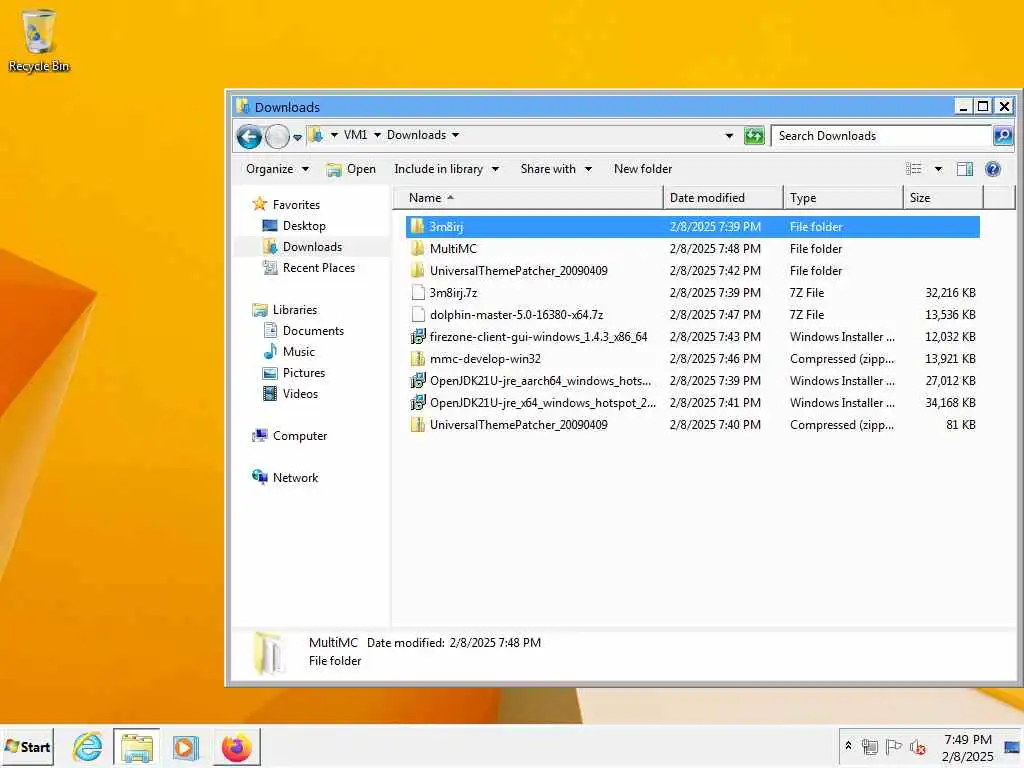Select the OpenJDK21U-jre_aarch64 installer icon
The height and width of the screenshot is (768, 1024).
coord(418,381)
